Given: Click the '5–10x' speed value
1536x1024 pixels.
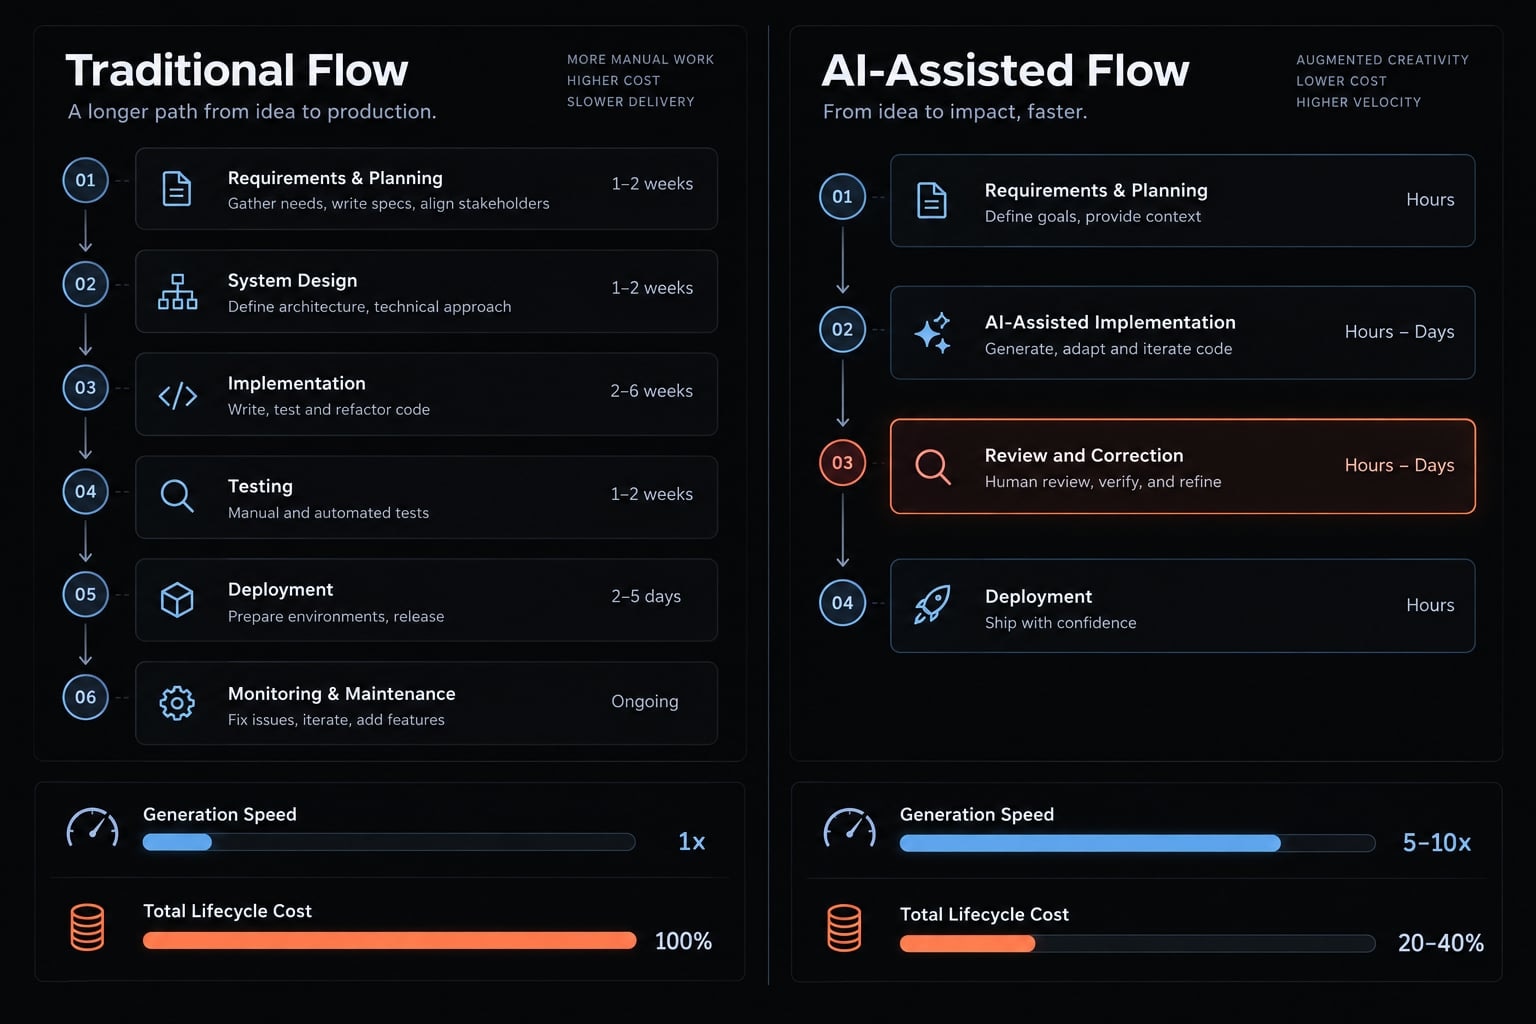Looking at the screenshot, I should [x=1436, y=843].
